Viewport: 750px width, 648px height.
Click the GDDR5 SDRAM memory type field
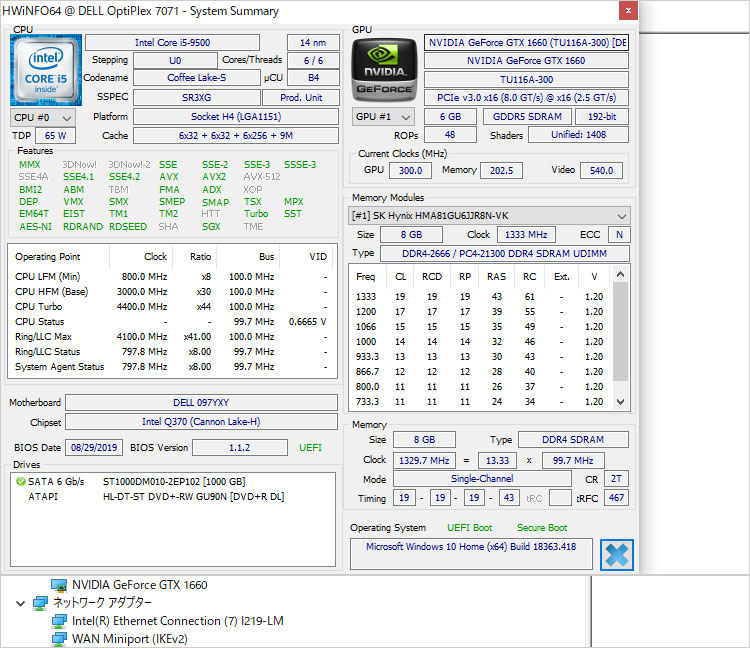click(527, 117)
